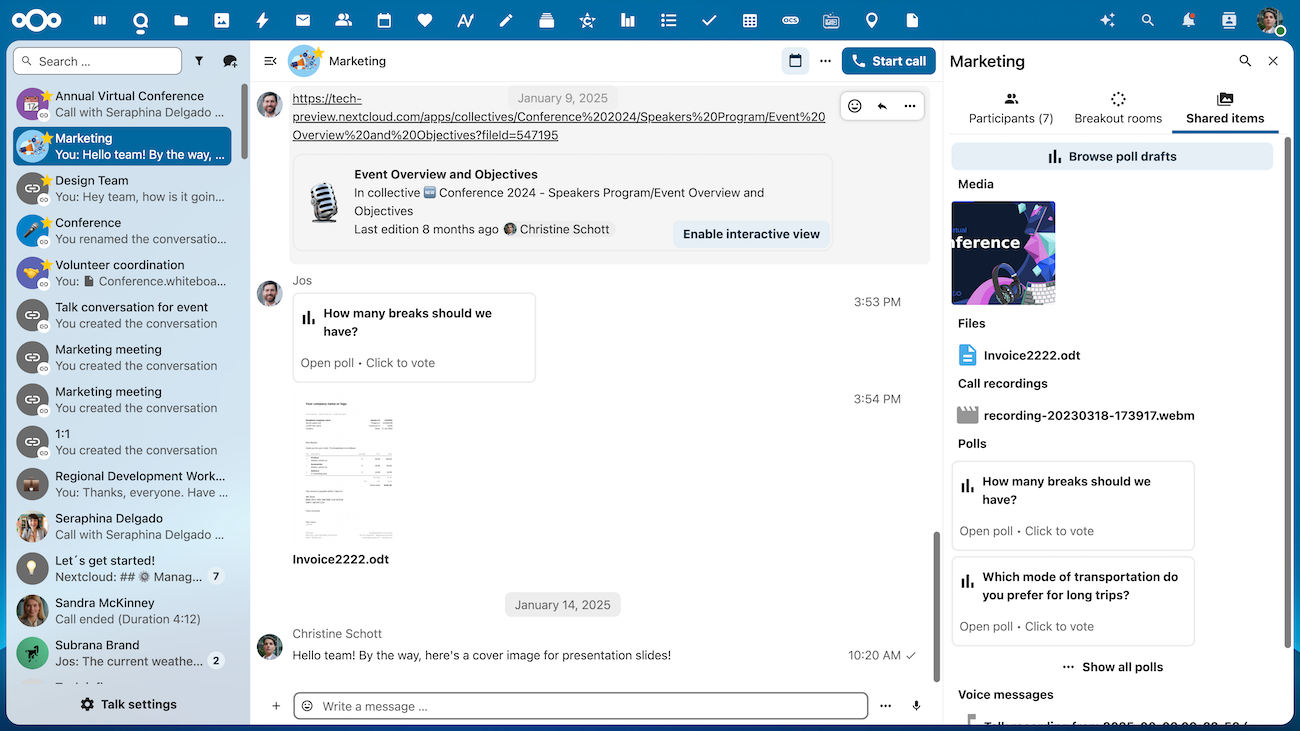Open the conversation three-dots menu beside Start call

pos(825,61)
